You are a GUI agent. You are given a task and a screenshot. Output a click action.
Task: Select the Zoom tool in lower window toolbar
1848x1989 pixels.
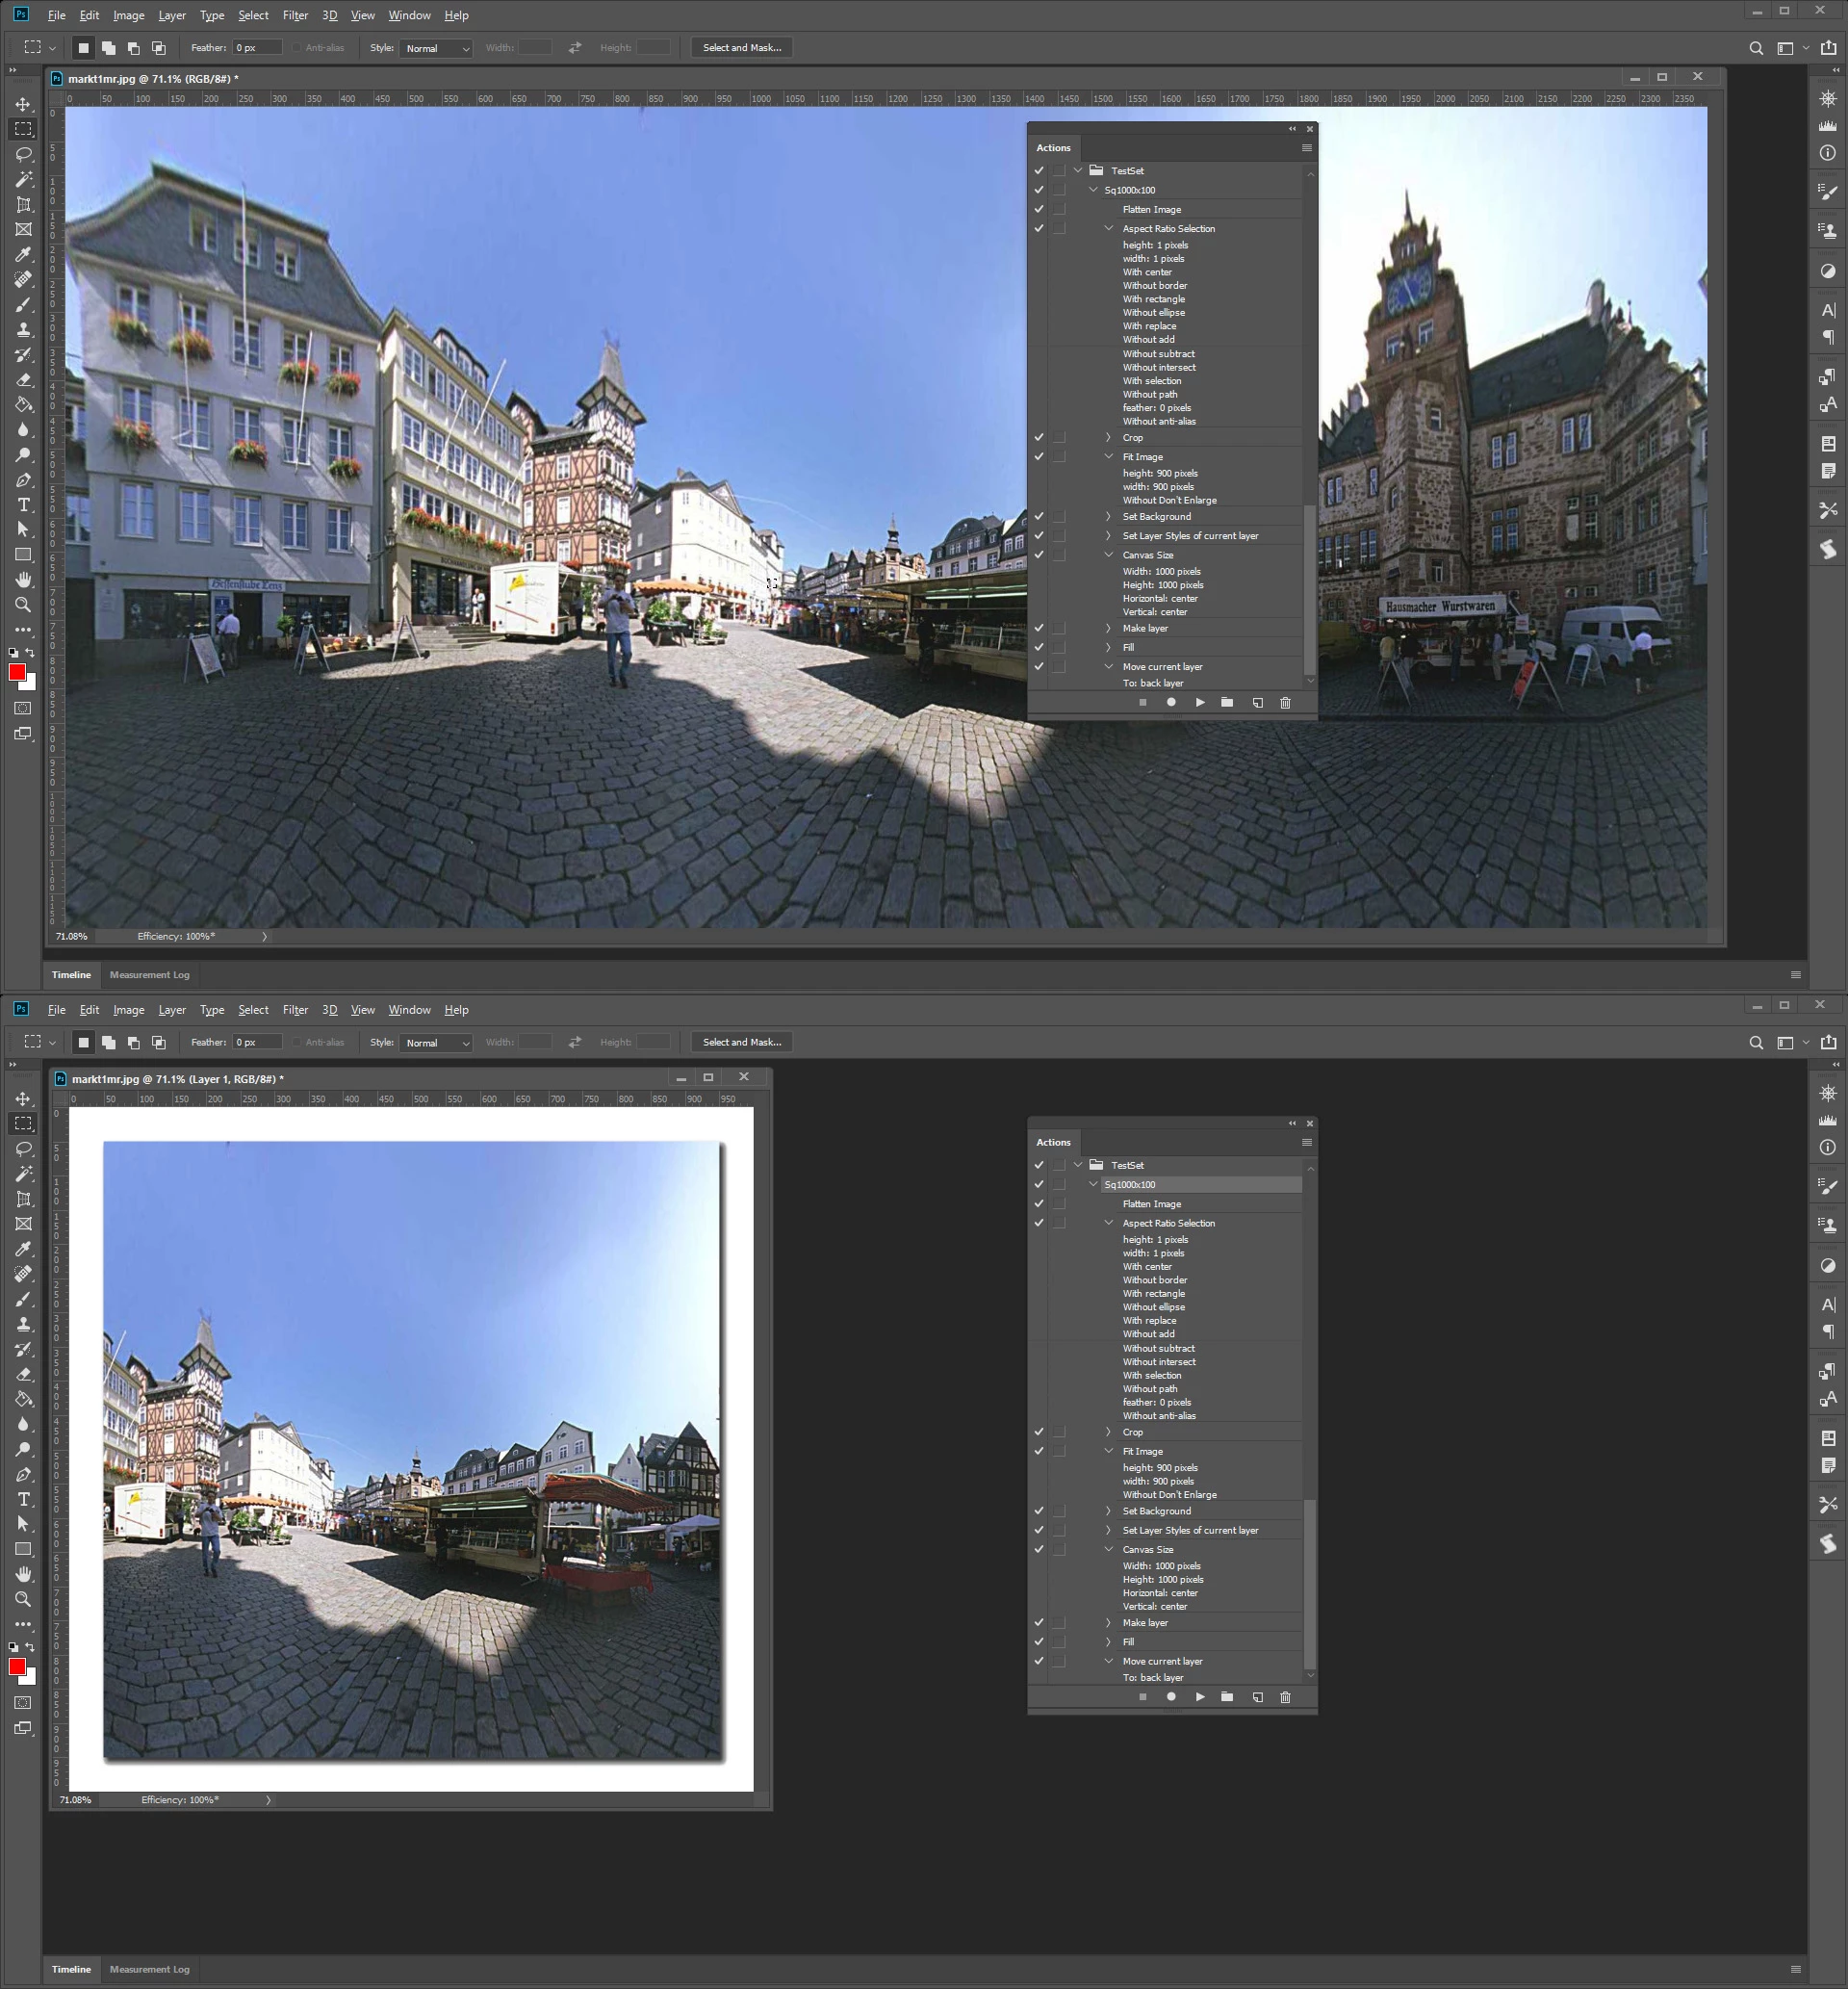pos(23,1599)
